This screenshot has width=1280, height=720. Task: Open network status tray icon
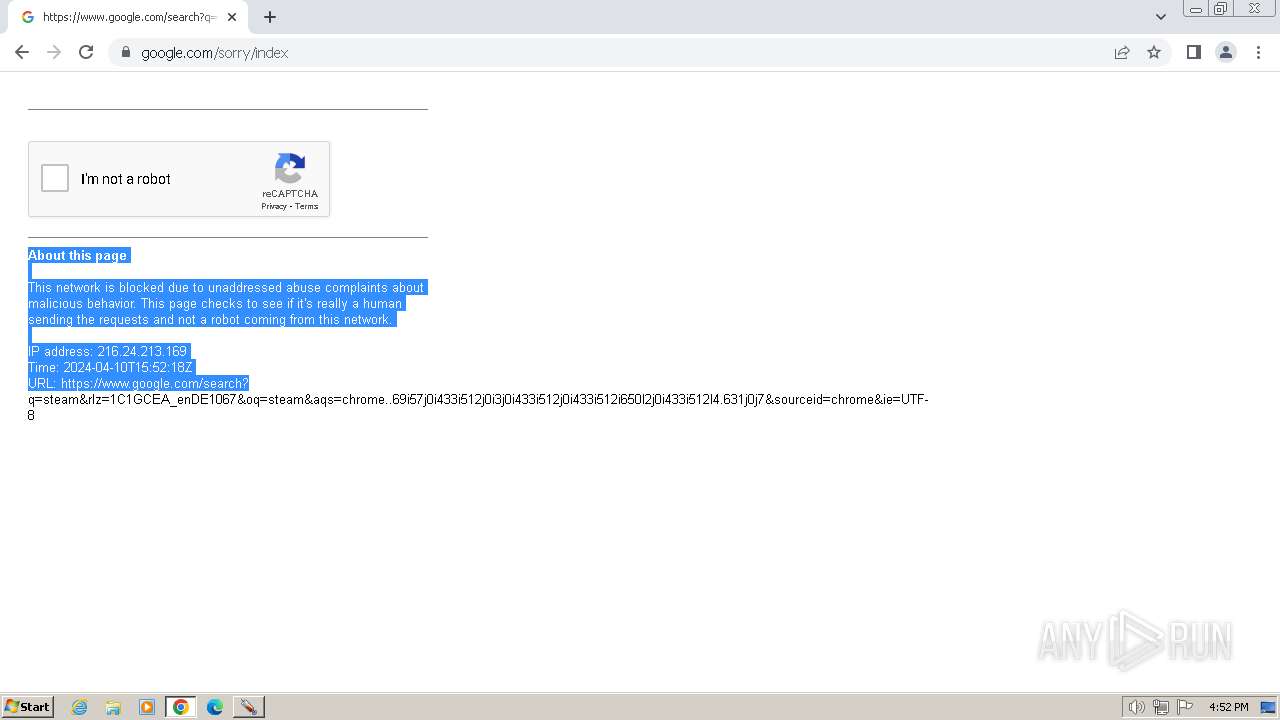coord(1161,707)
